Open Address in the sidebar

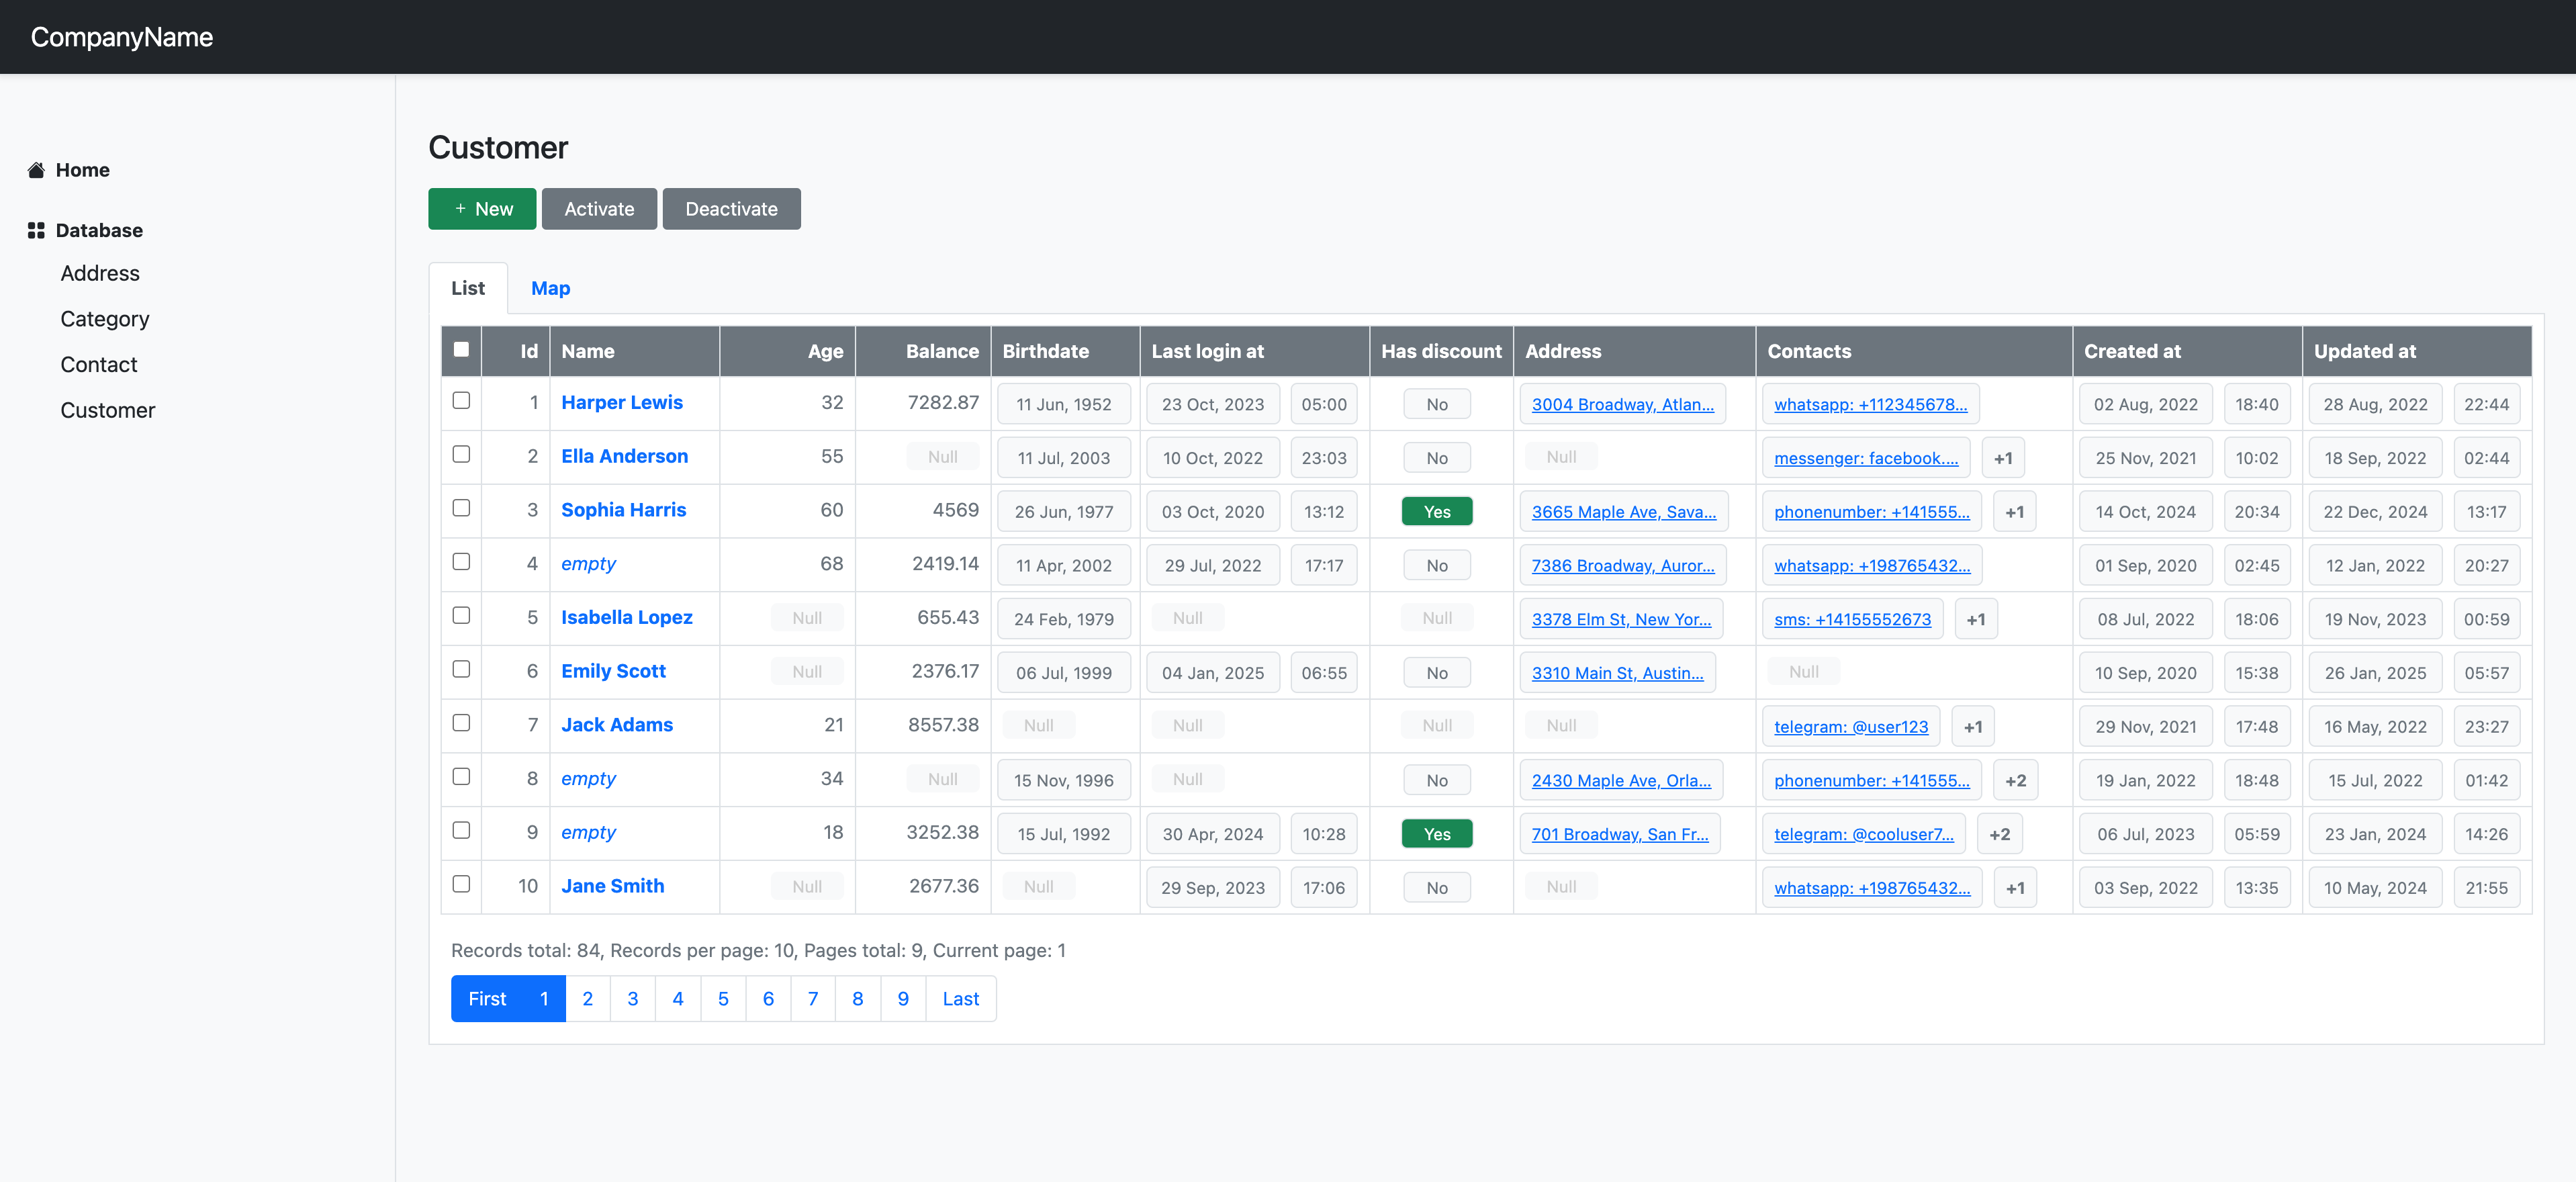100,273
